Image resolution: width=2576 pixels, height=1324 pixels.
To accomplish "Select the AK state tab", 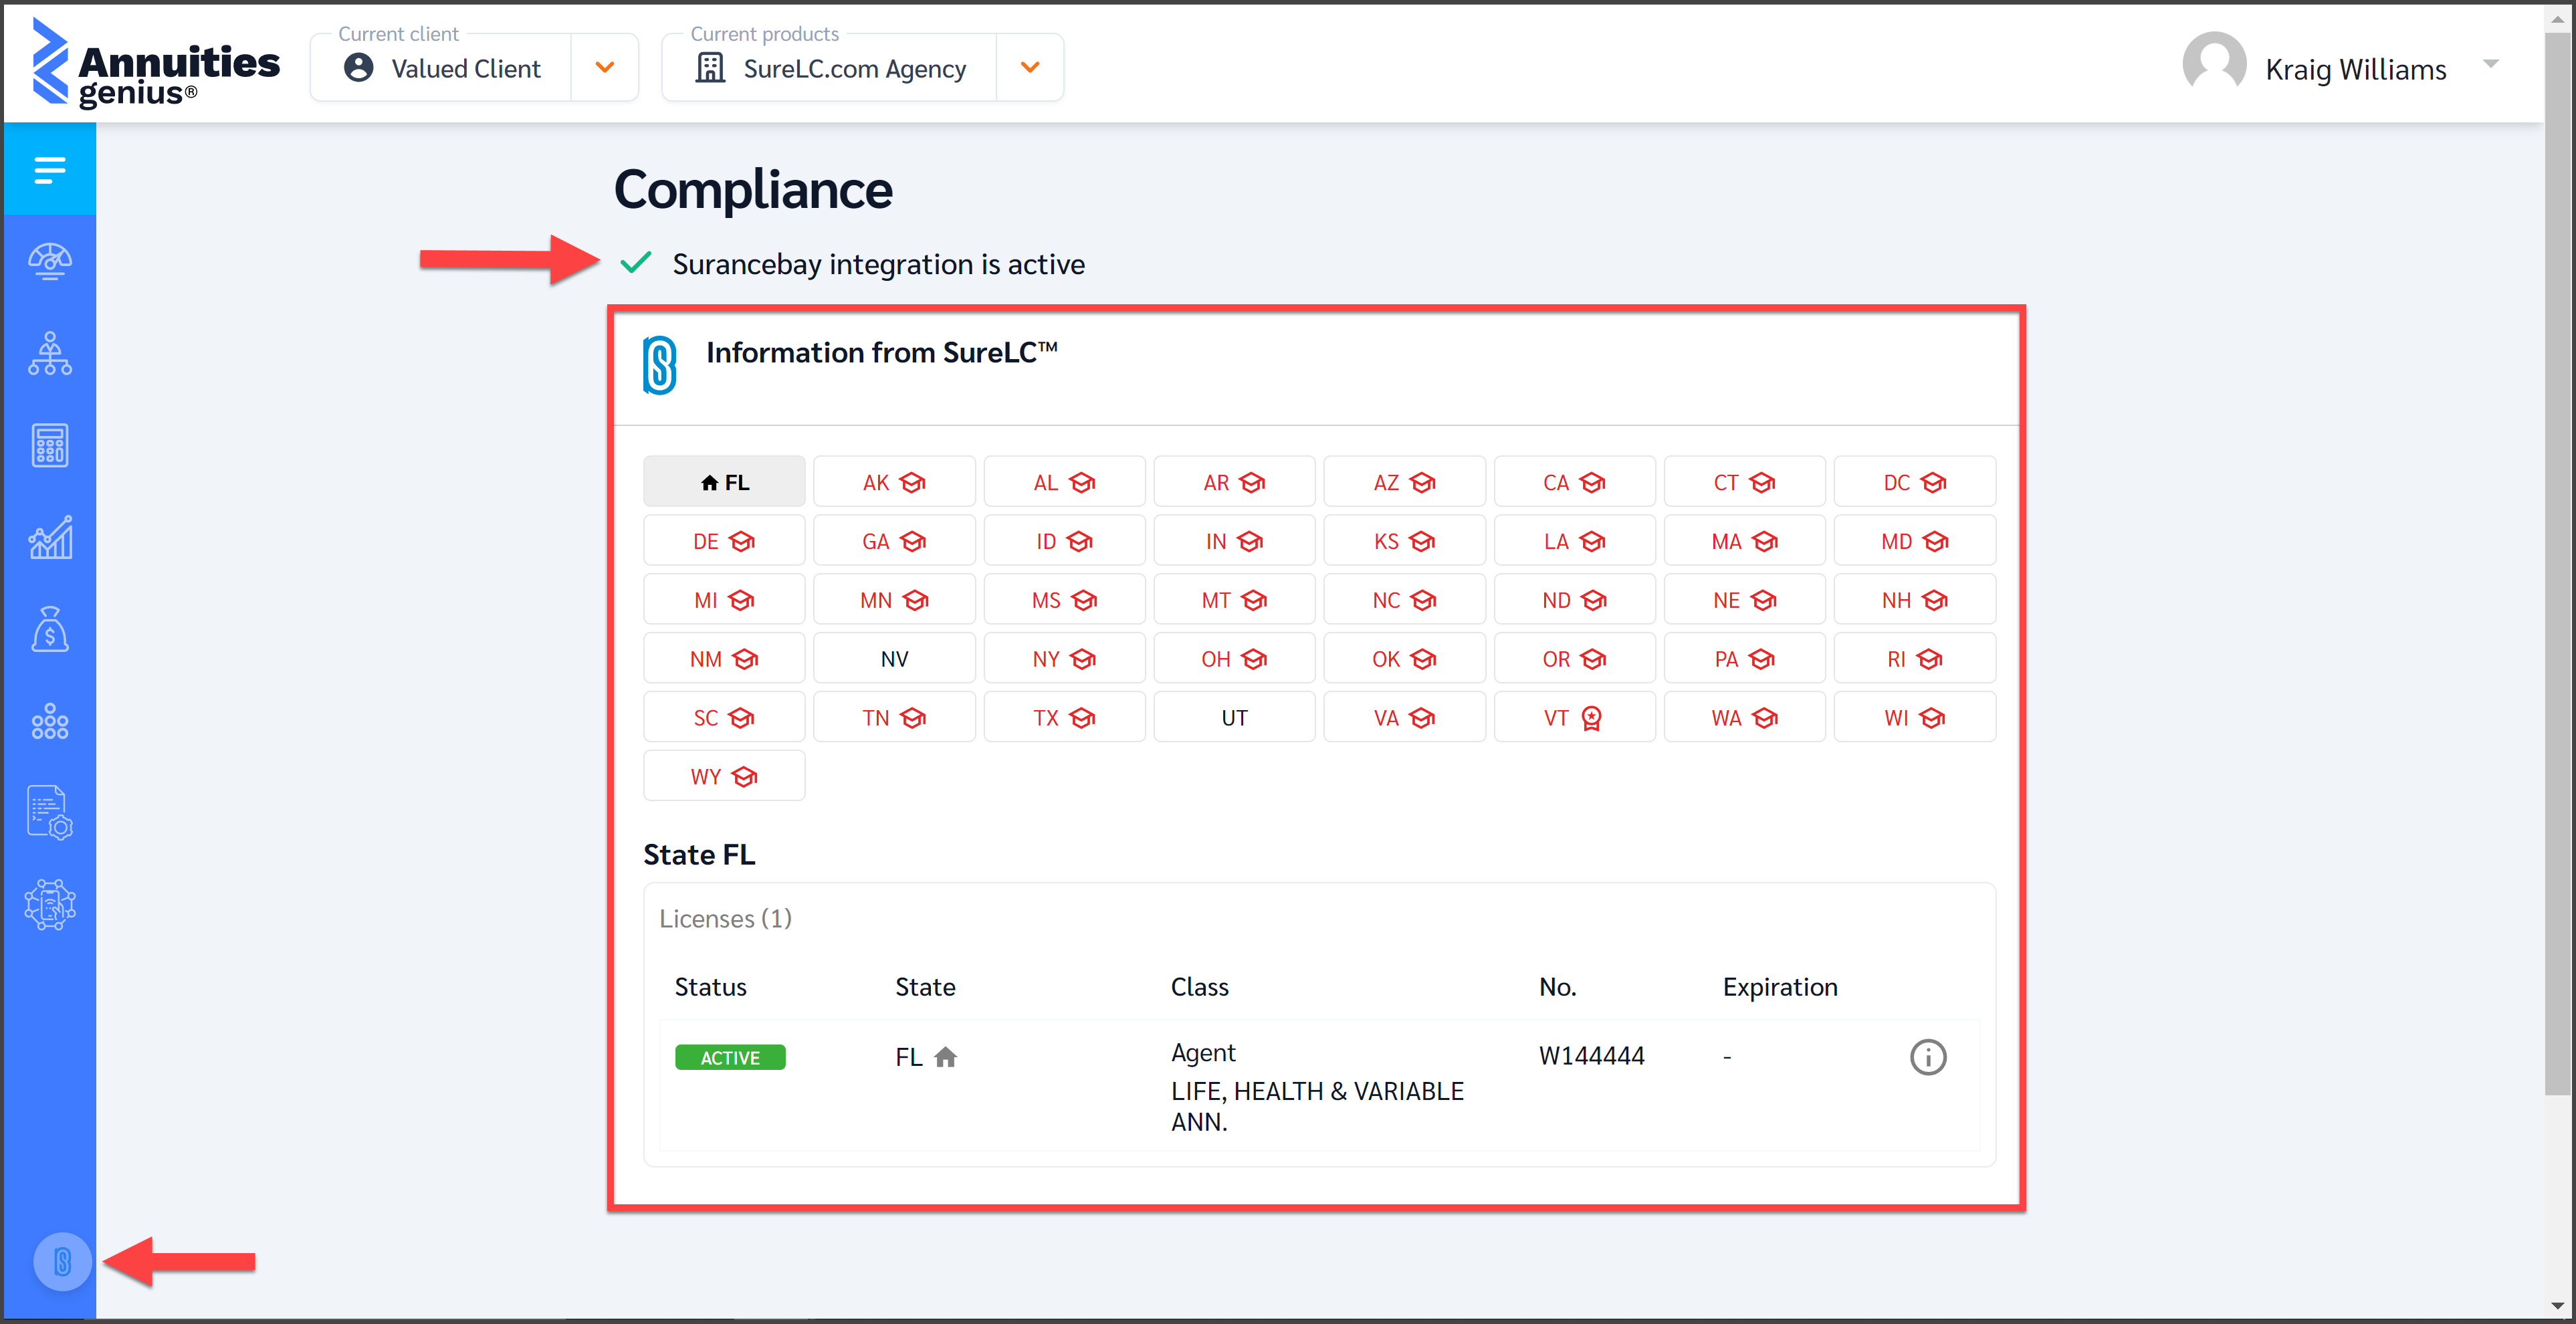I will 894,482.
